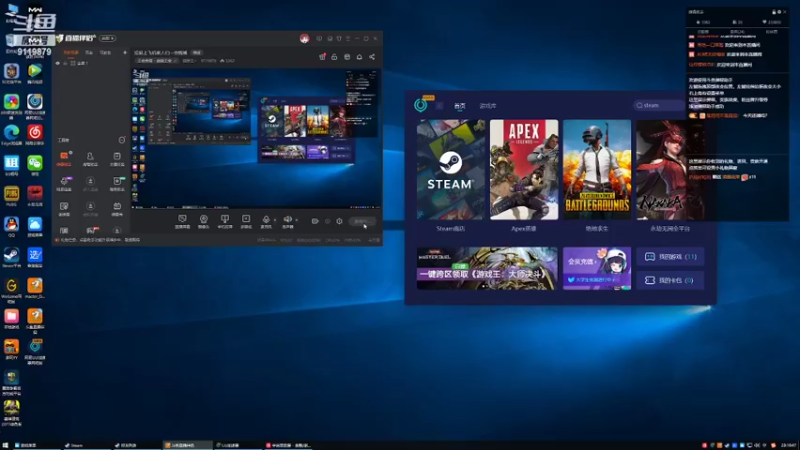Screen dimensions: 800x450
Task: Select the STEAM game card
Action: coord(451,169)
